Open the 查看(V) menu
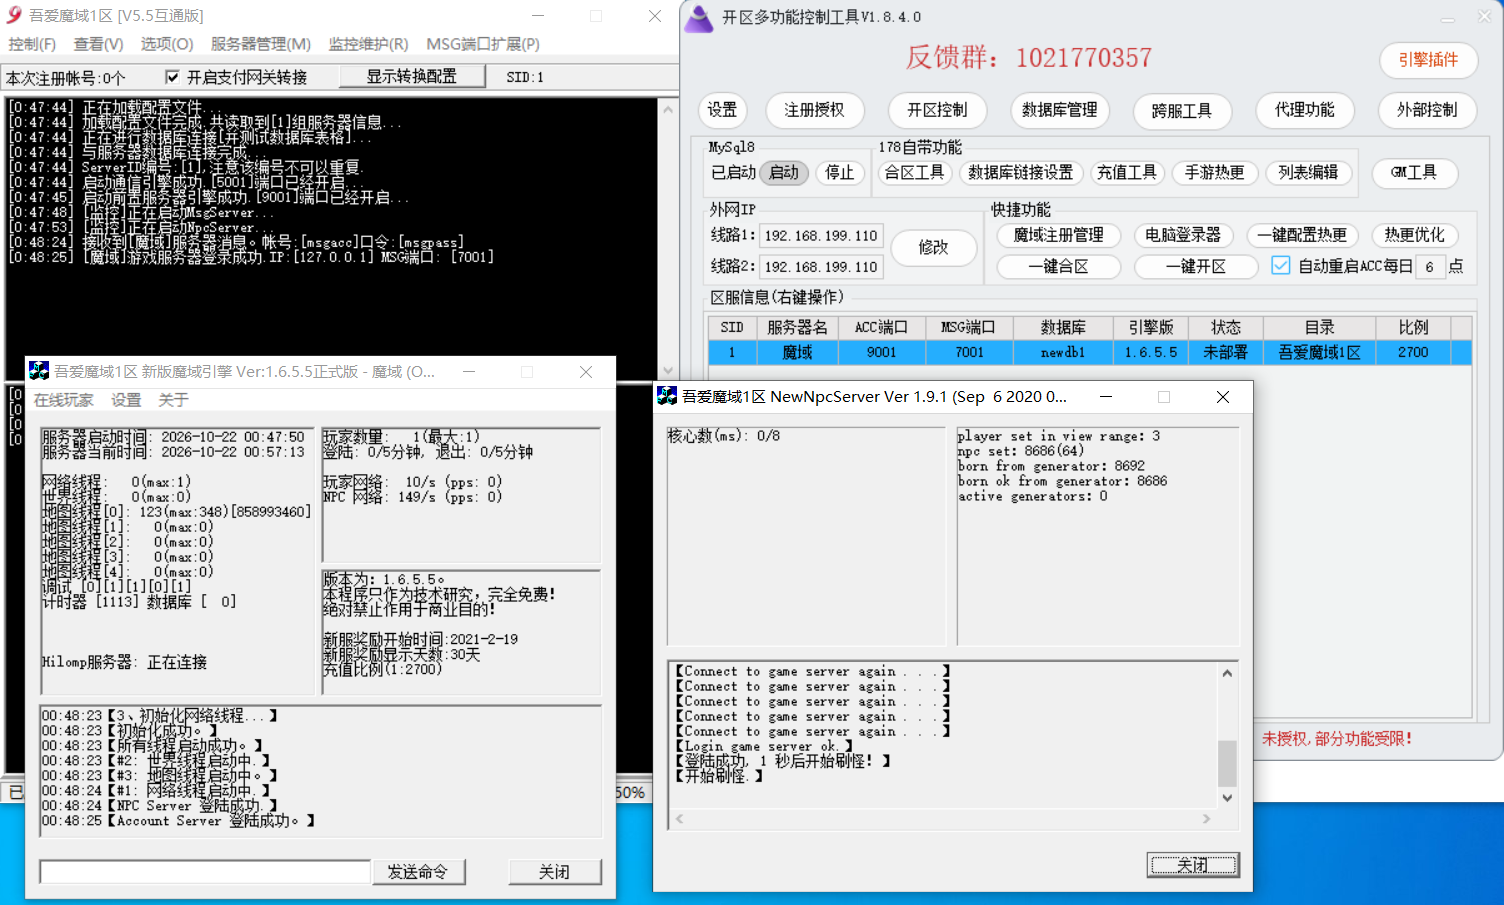The width and height of the screenshot is (1504, 905). coord(98,44)
